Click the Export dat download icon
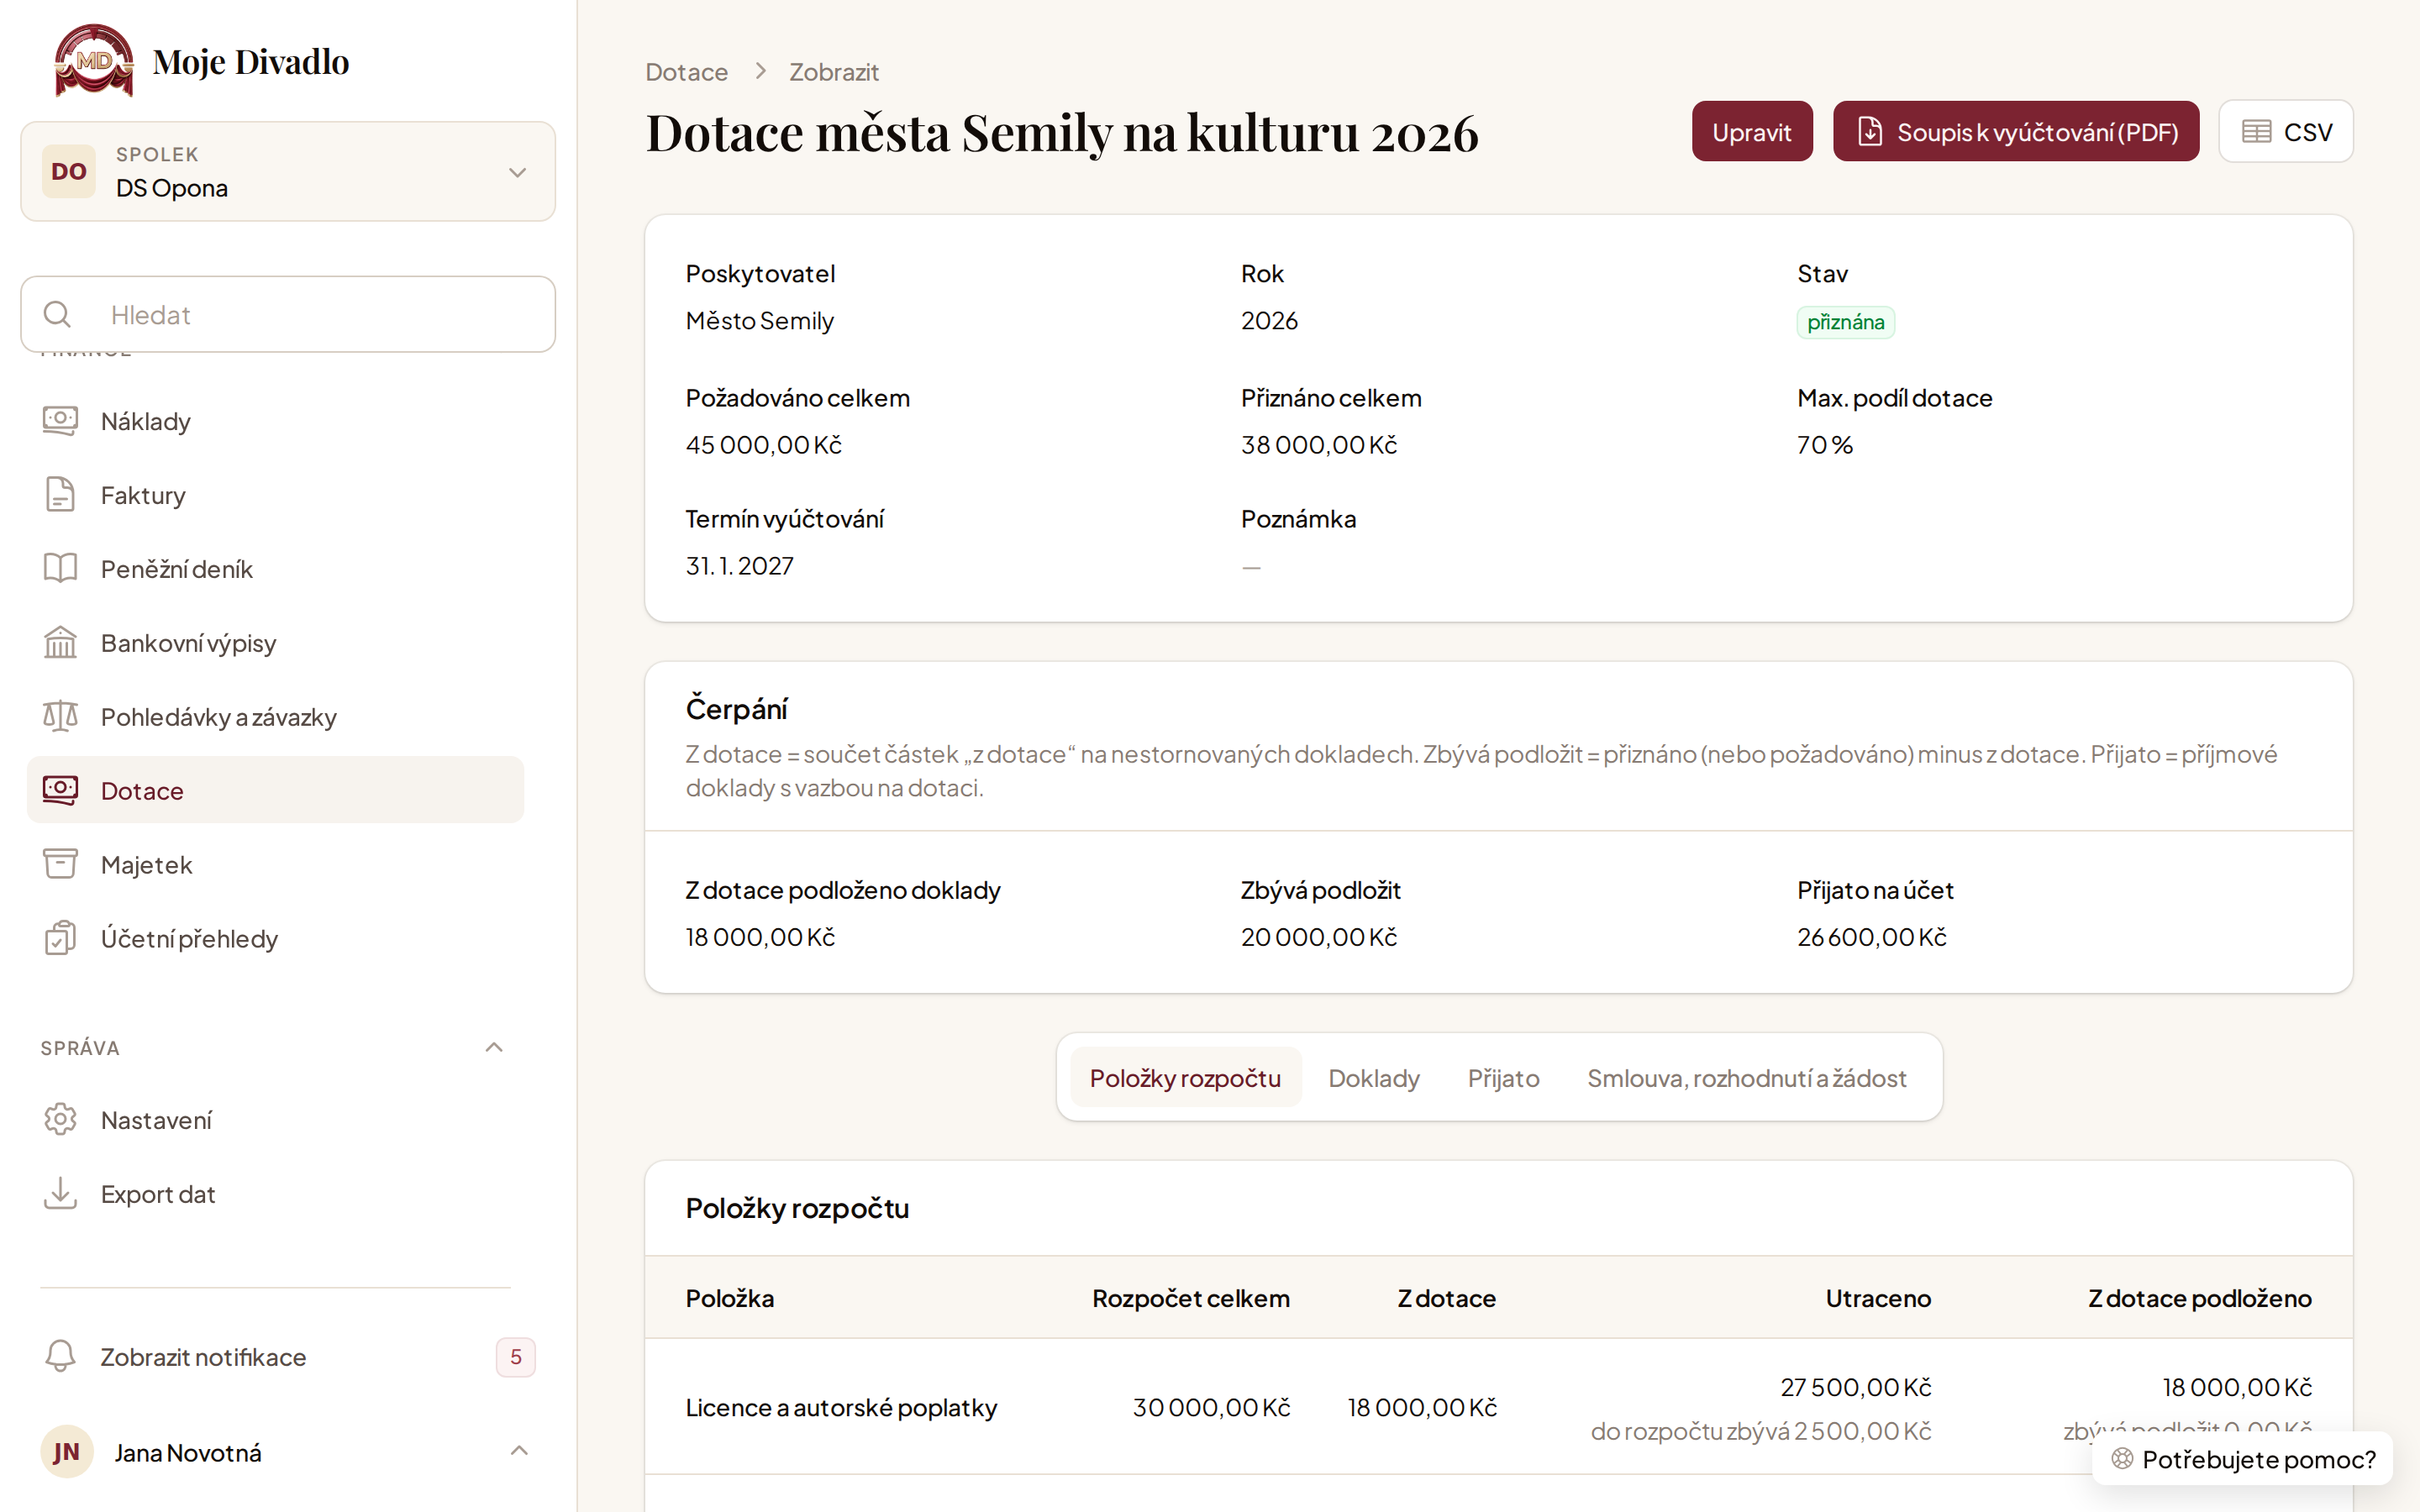 coord(60,1194)
